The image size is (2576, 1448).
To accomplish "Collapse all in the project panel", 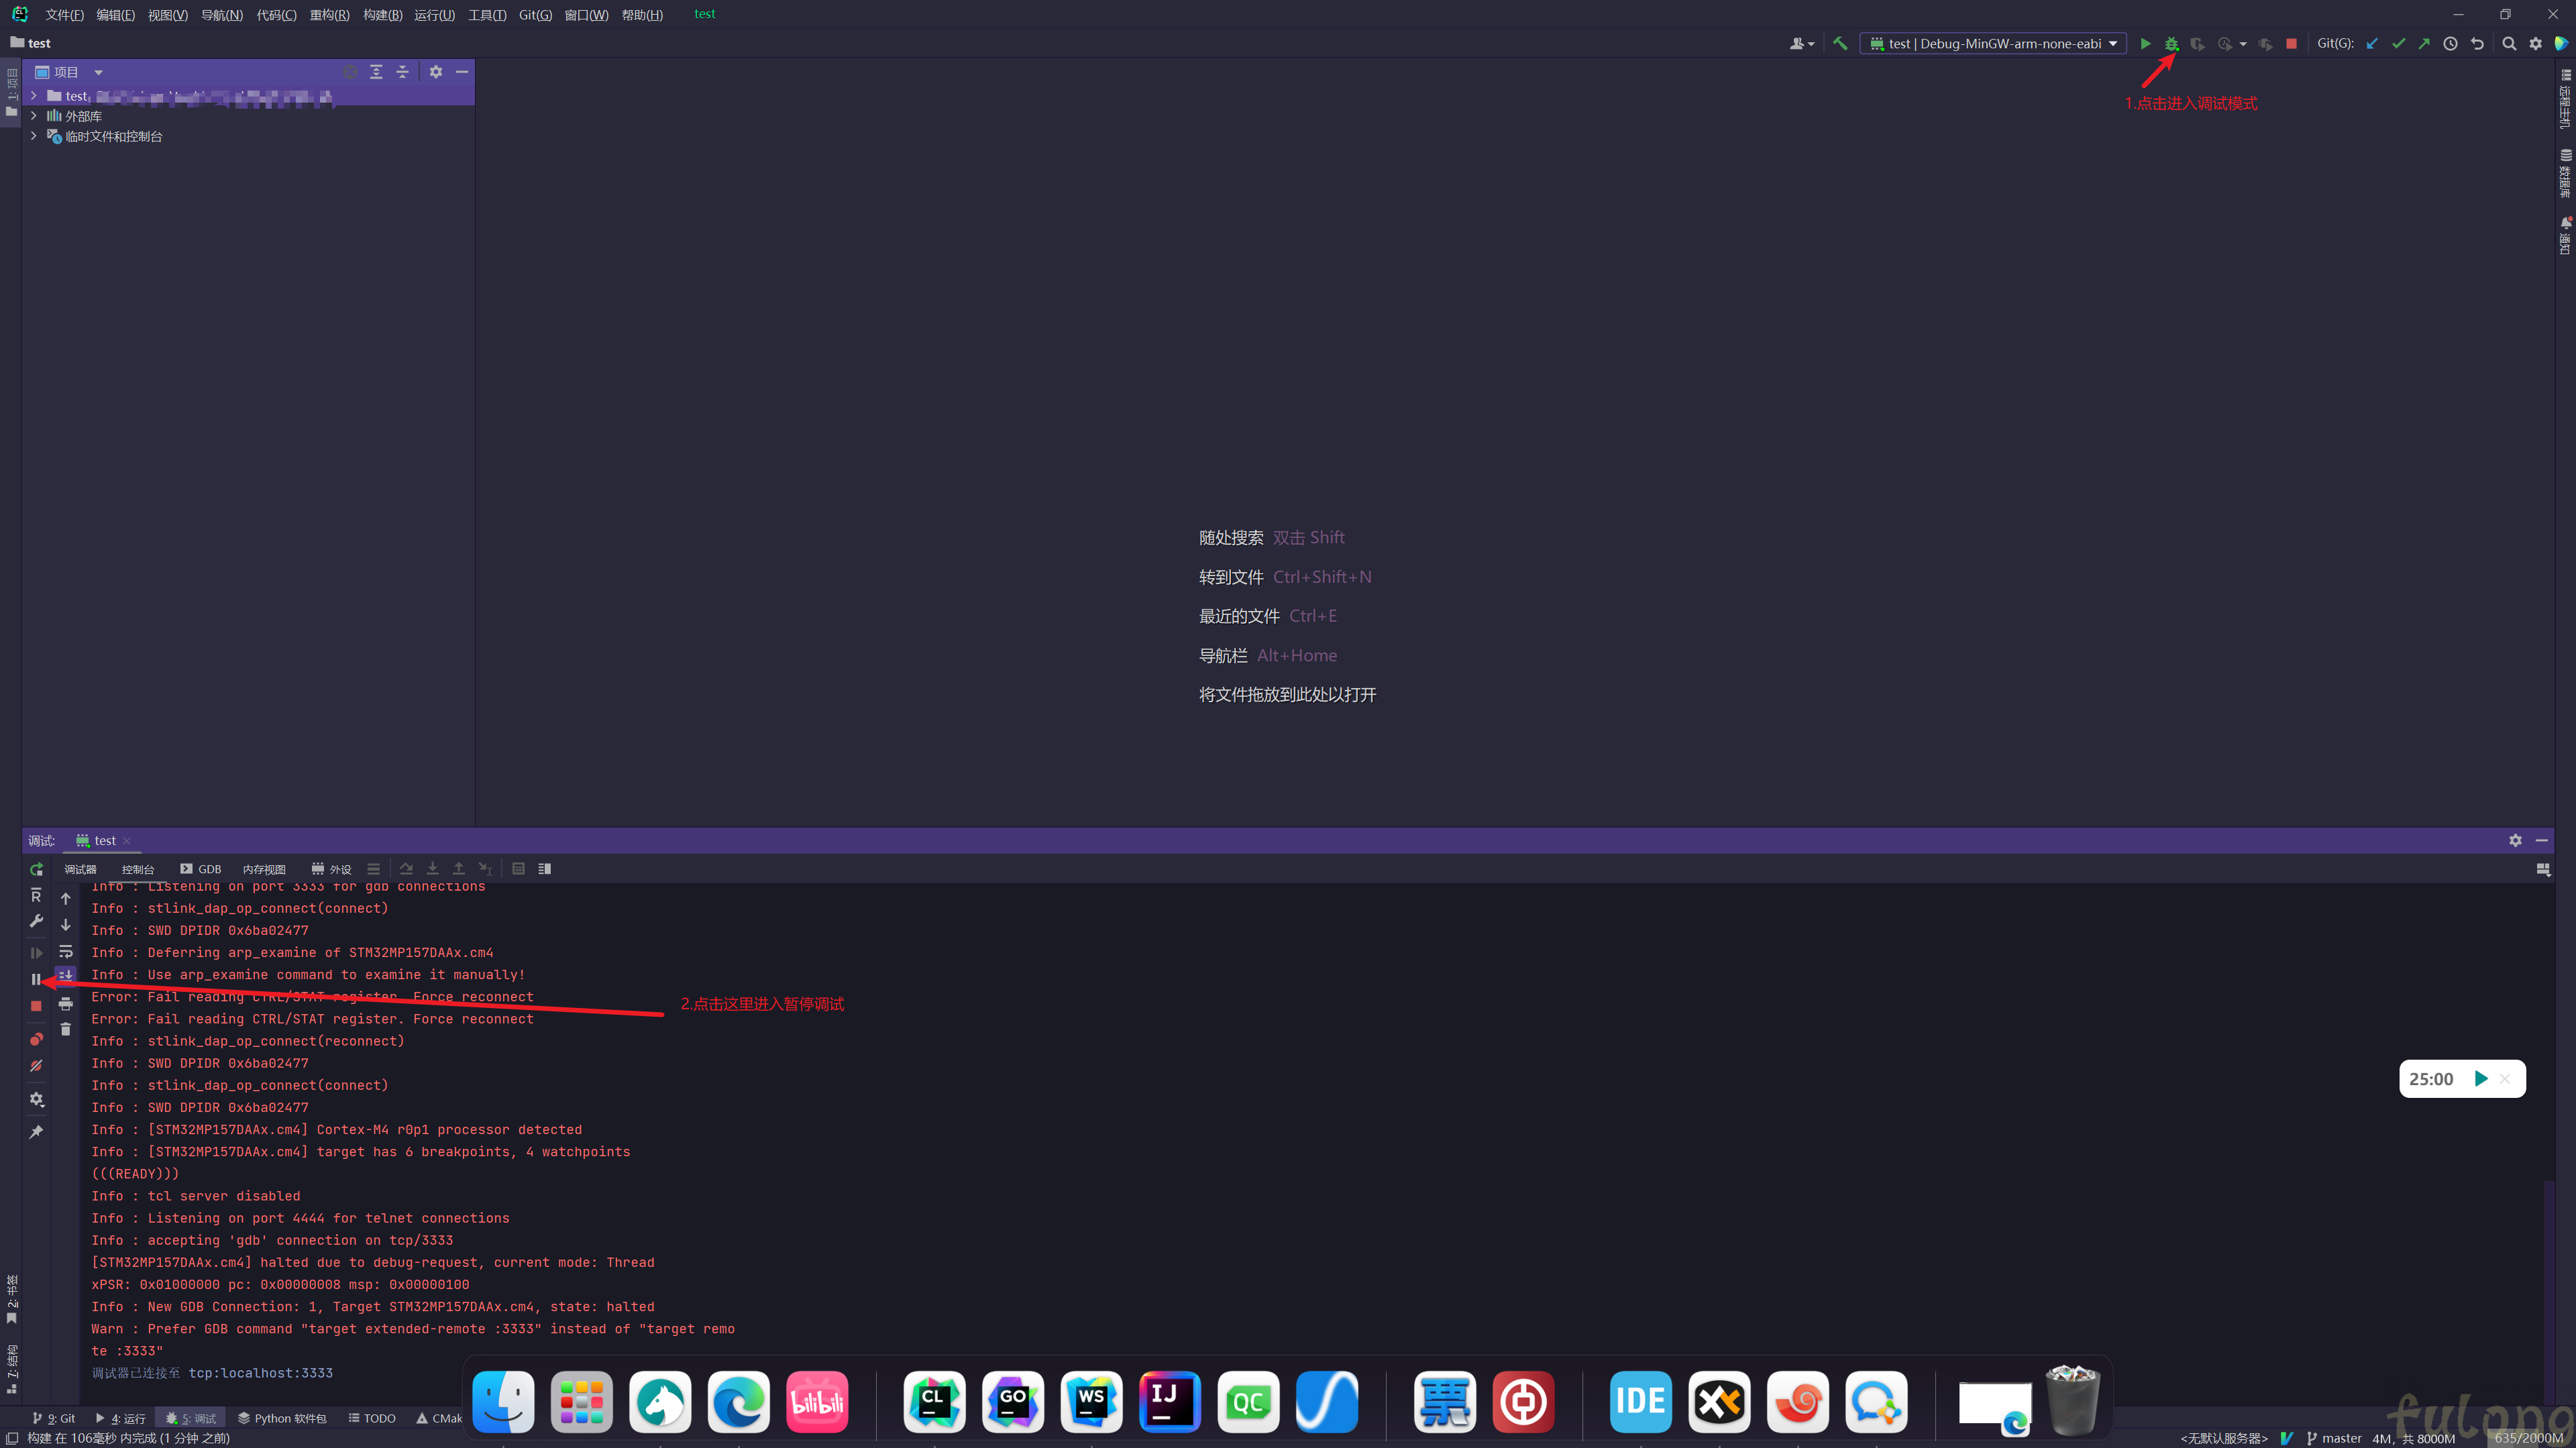I will [x=402, y=72].
